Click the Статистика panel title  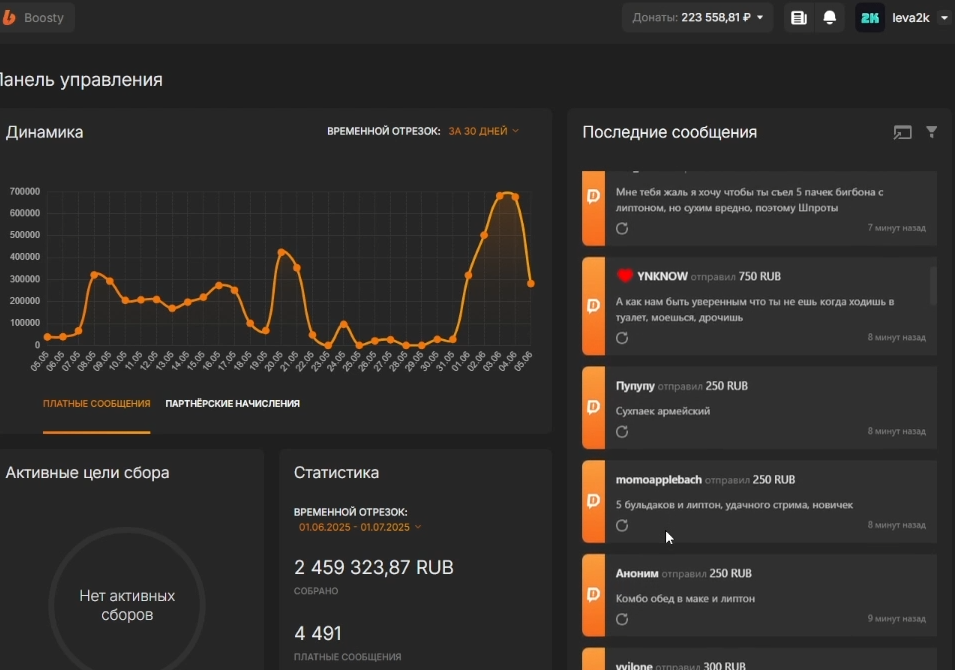point(336,473)
